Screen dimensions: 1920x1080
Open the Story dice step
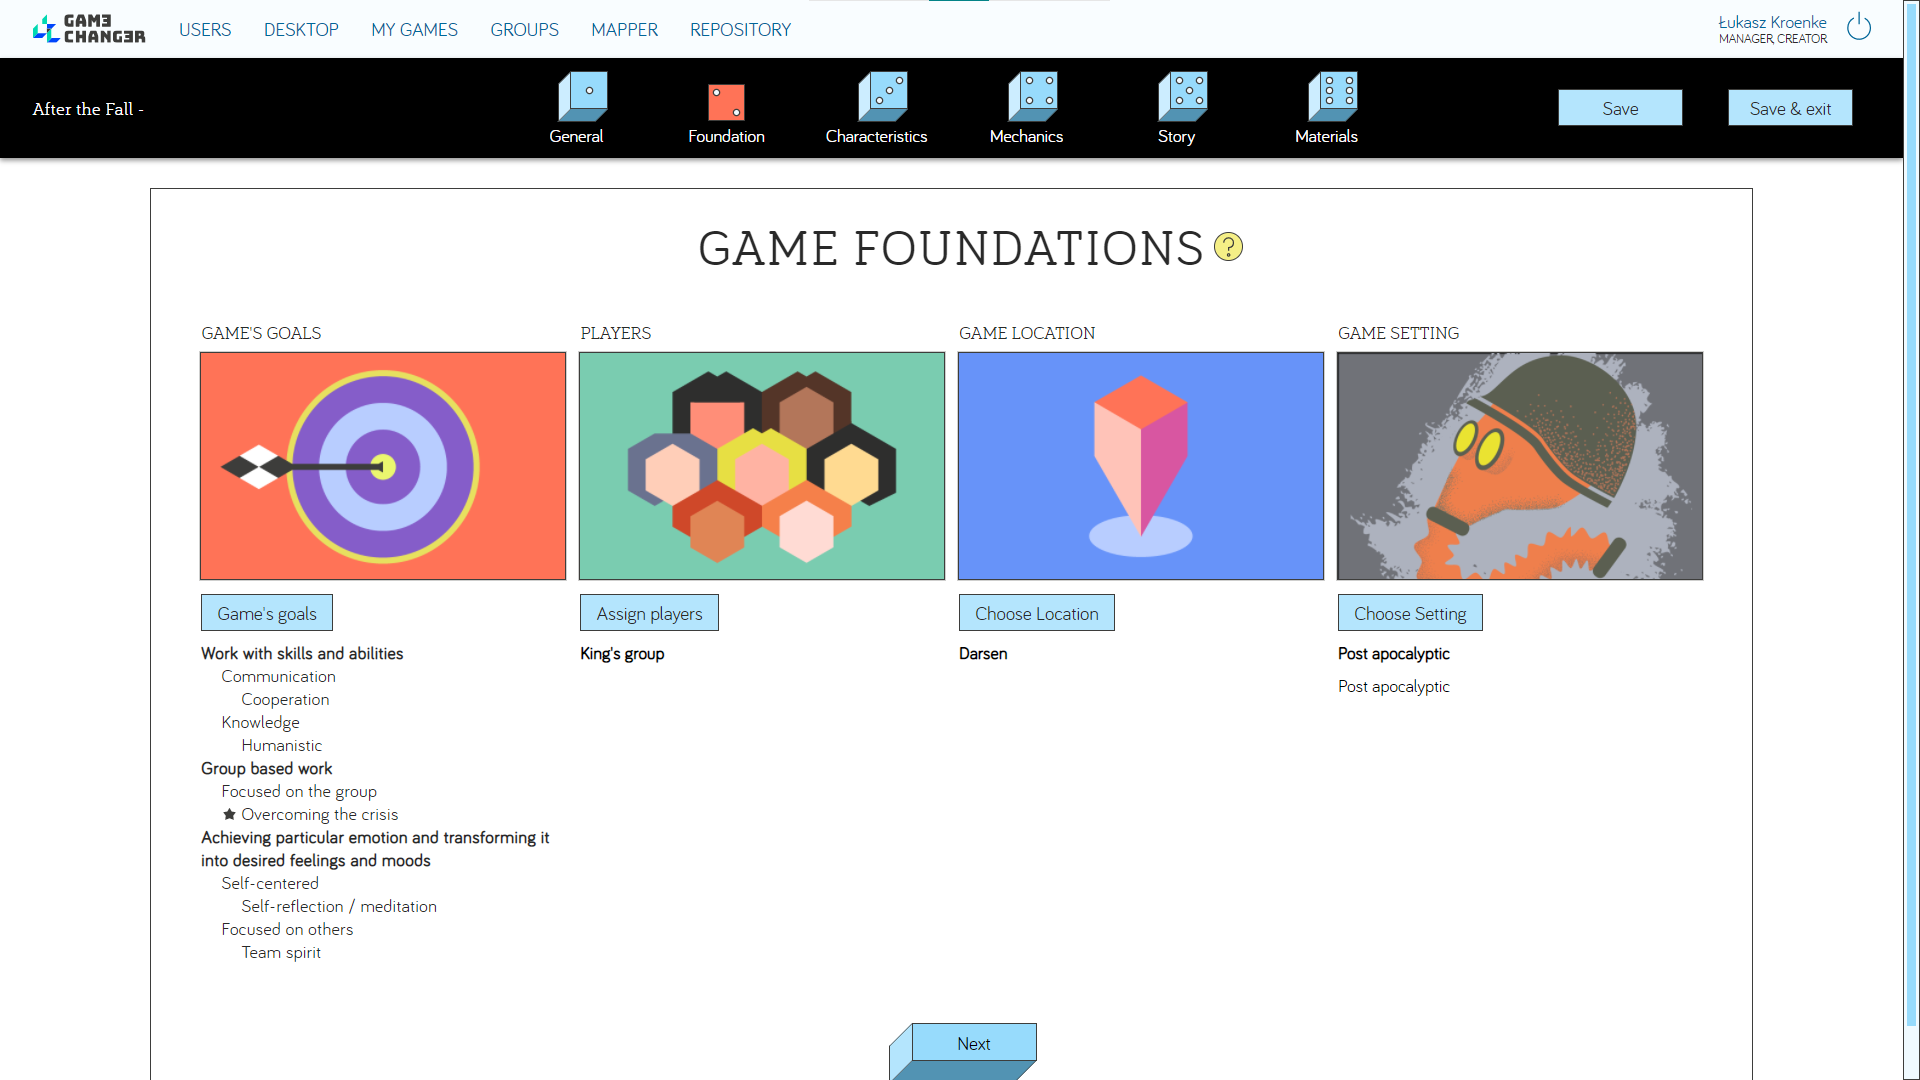[1182, 97]
